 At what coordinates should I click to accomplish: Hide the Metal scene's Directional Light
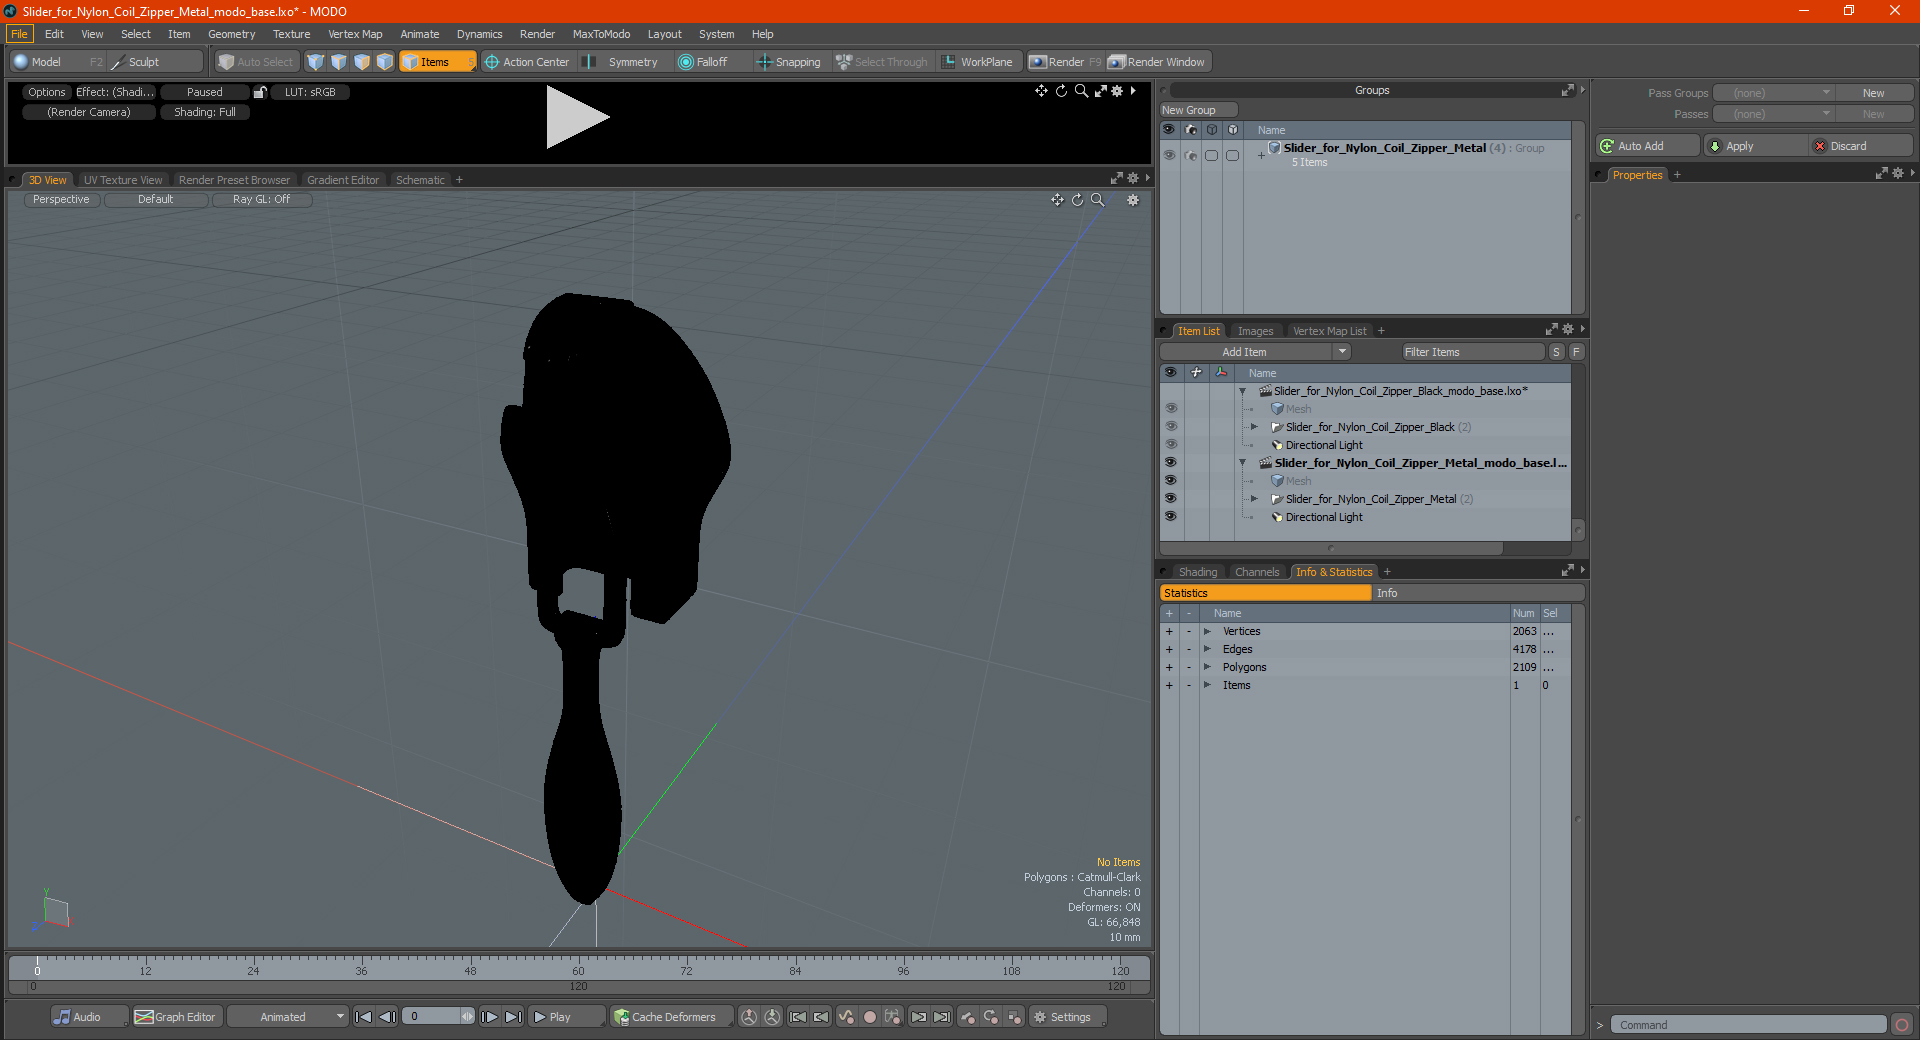(x=1170, y=517)
